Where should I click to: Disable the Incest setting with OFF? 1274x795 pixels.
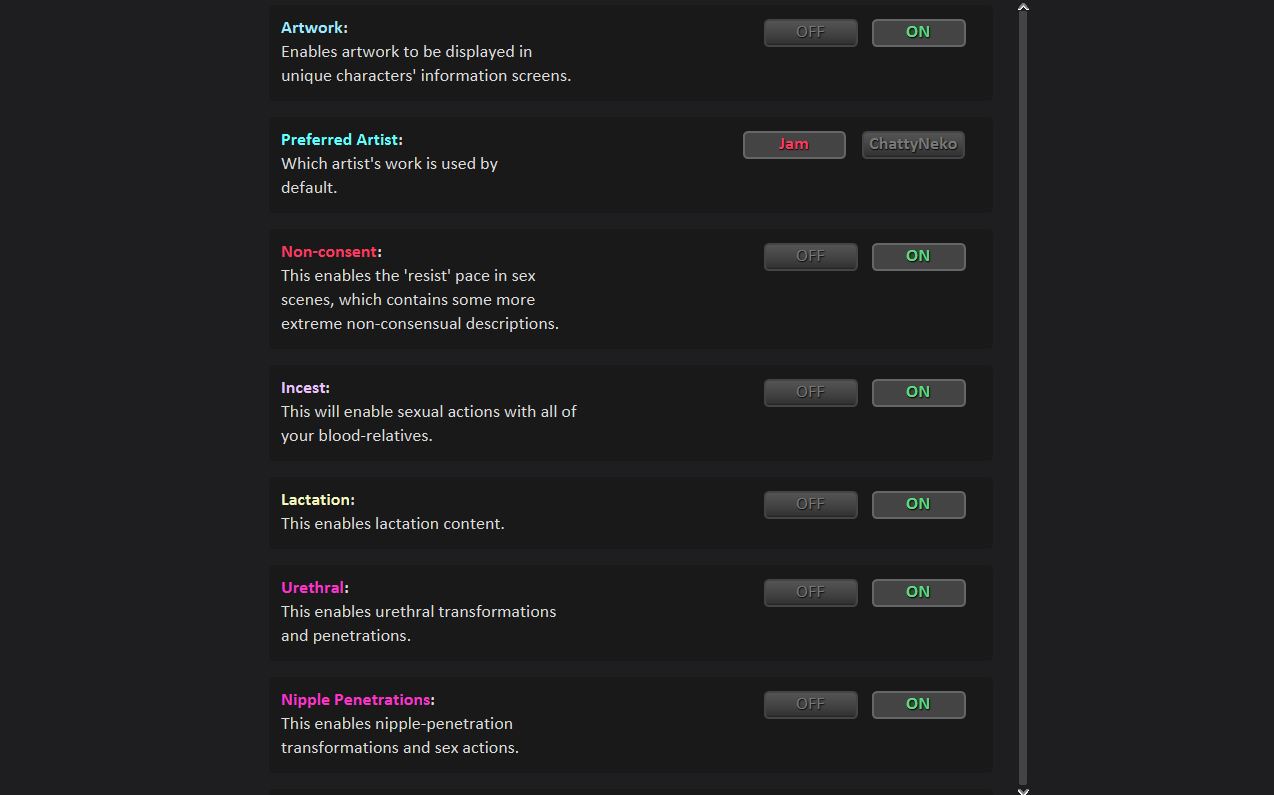[x=810, y=392]
